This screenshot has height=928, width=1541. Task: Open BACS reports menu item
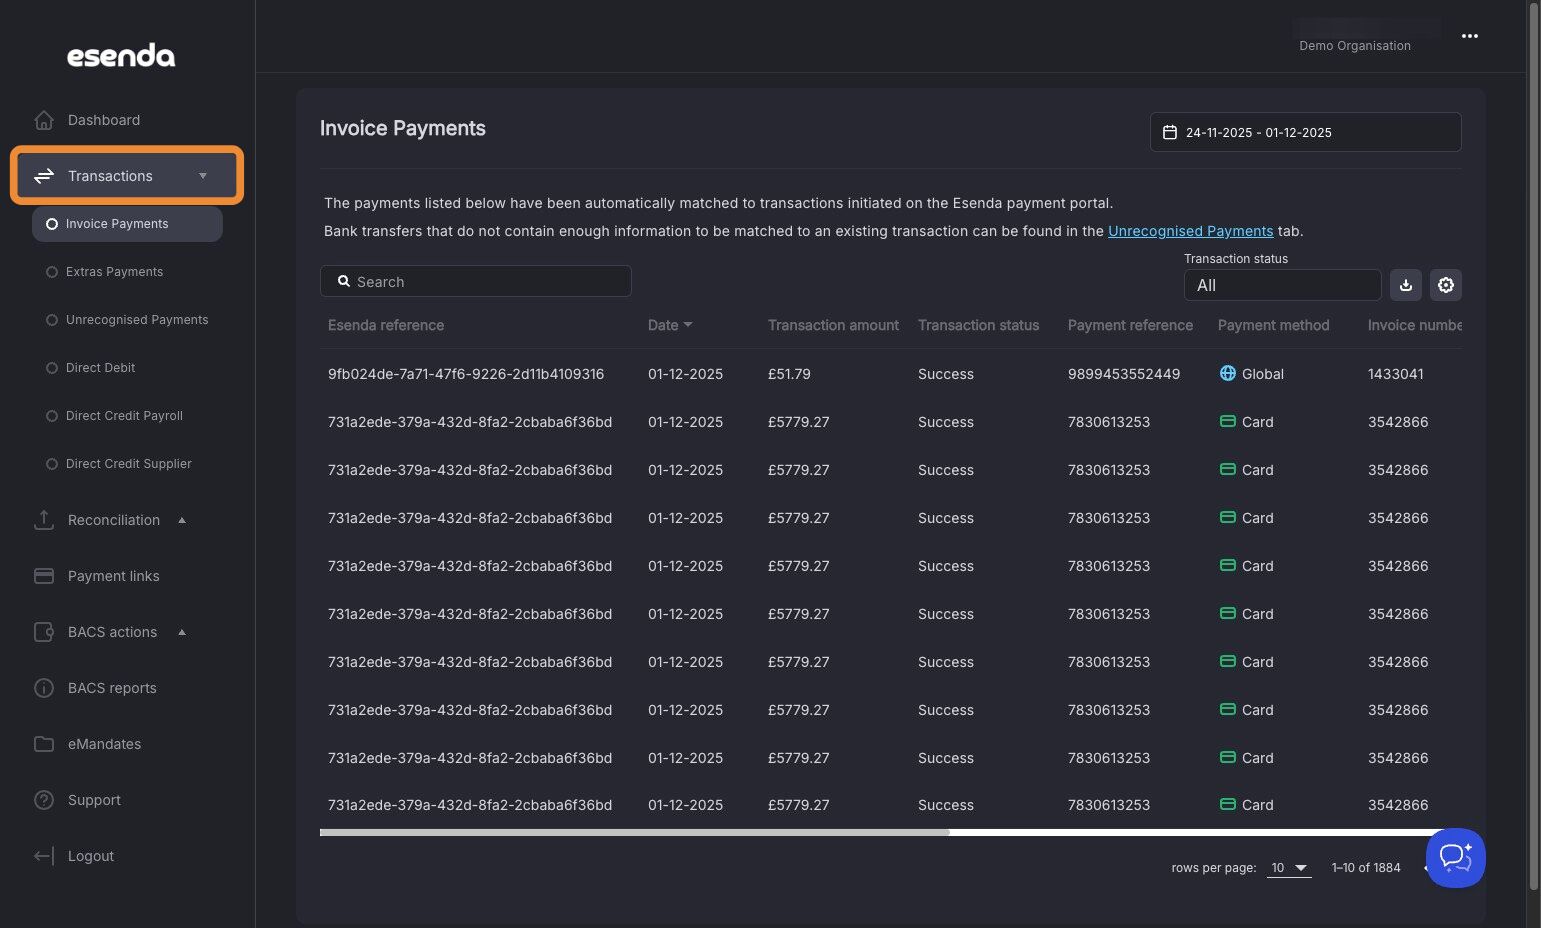coord(112,688)
